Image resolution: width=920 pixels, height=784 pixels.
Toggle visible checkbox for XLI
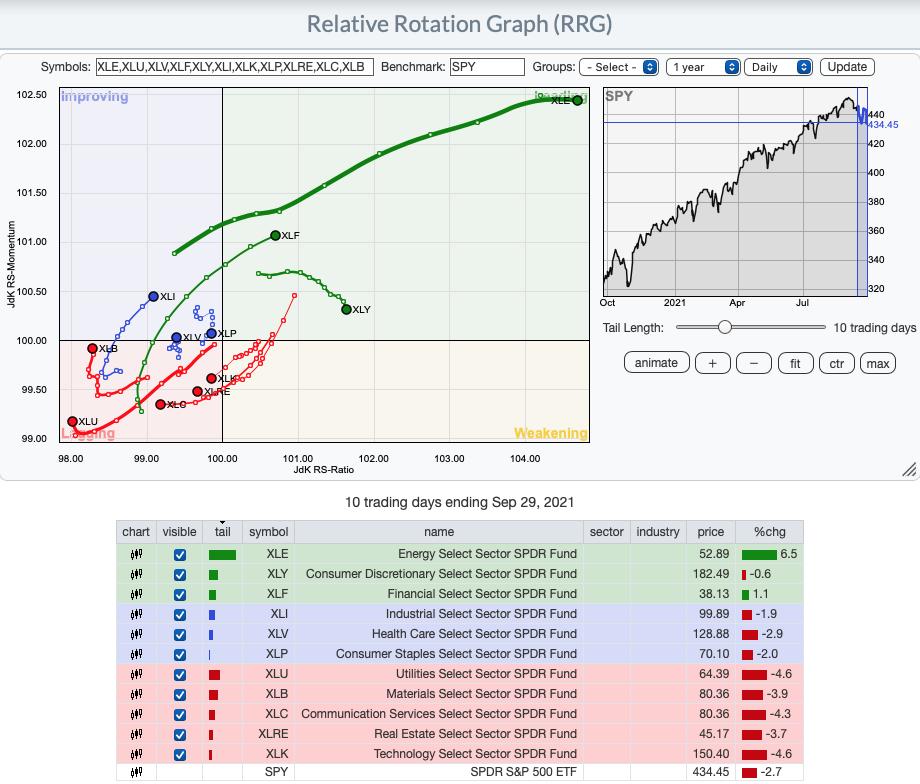click(x=180, y=614)
